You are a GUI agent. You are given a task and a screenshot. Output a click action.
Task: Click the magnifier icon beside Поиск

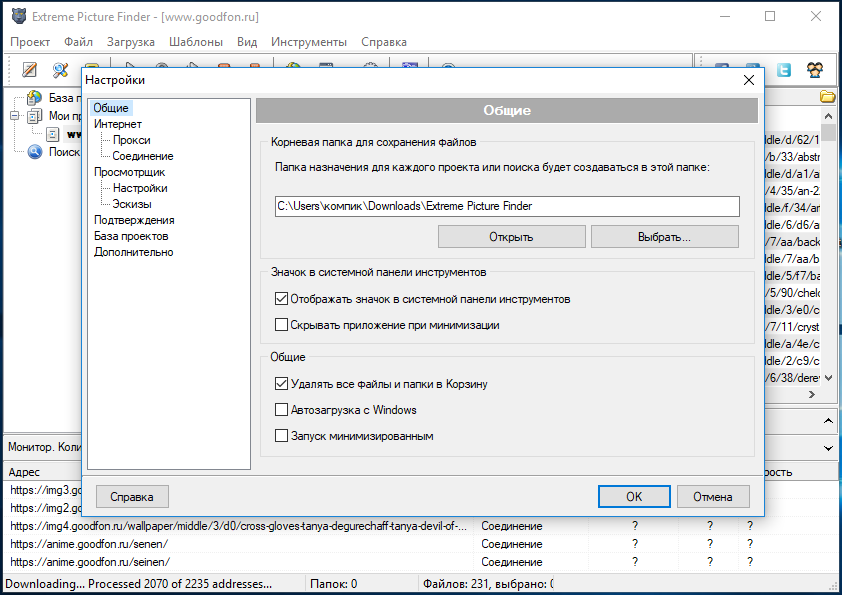[x=34, y=152]
